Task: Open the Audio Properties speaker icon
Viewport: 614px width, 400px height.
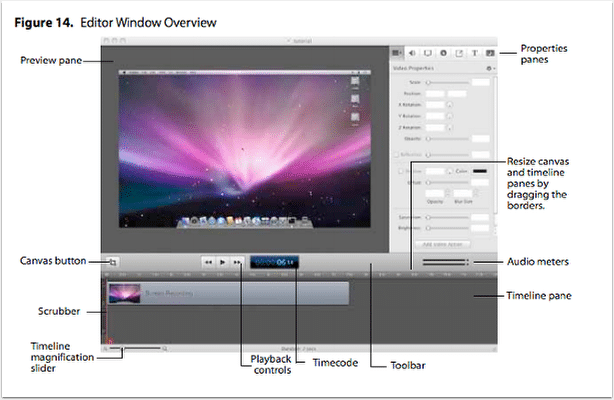Action: click(412, 53)
